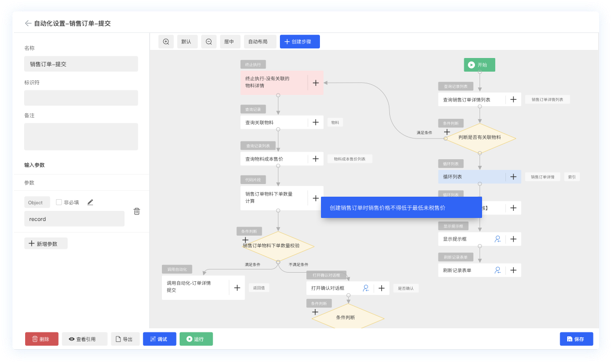
Task: Click the 自动布局 toolbar button
Action: 260,42
